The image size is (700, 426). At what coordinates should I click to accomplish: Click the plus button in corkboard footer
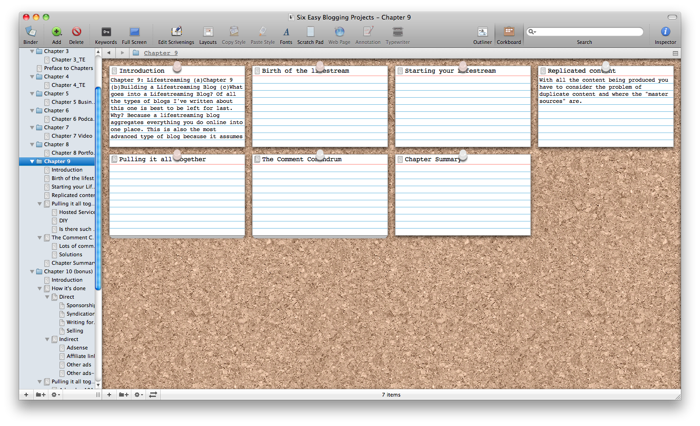point(109,395)
